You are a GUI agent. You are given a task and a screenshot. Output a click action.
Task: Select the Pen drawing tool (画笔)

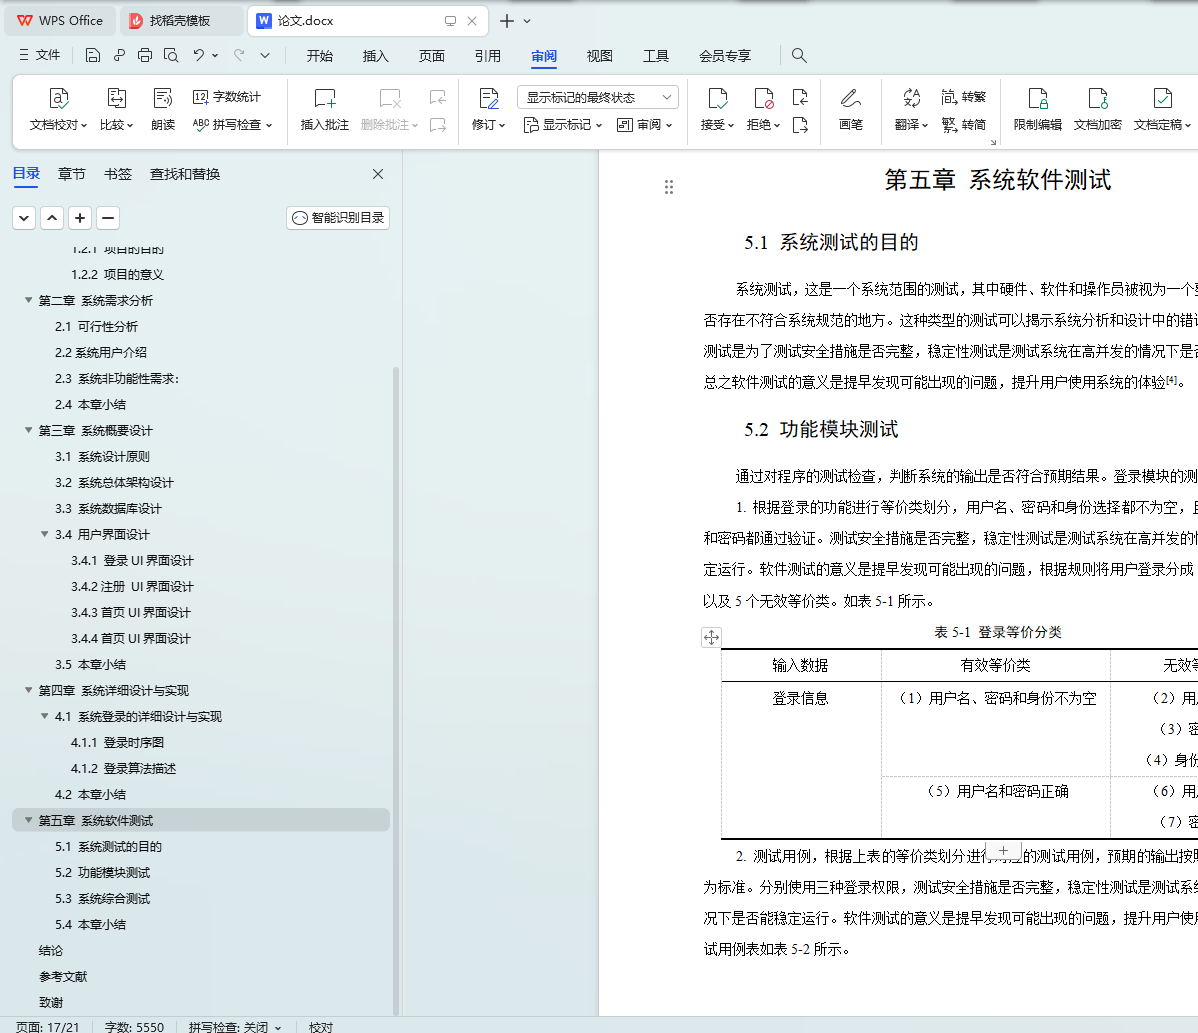click(850, 109)
